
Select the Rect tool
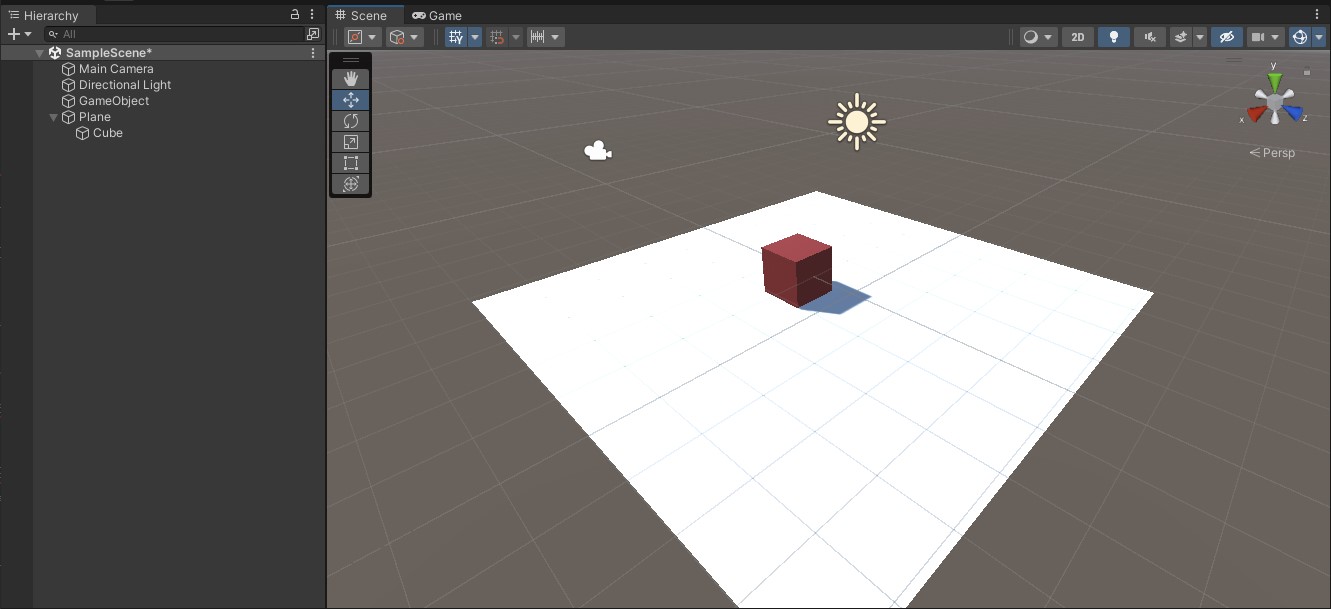pos(351,163)
